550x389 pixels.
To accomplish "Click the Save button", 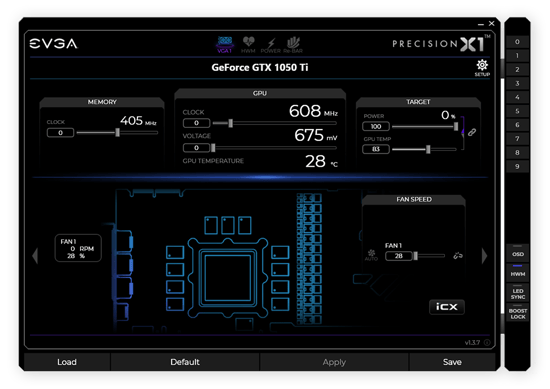I will [x=452, y=362].
